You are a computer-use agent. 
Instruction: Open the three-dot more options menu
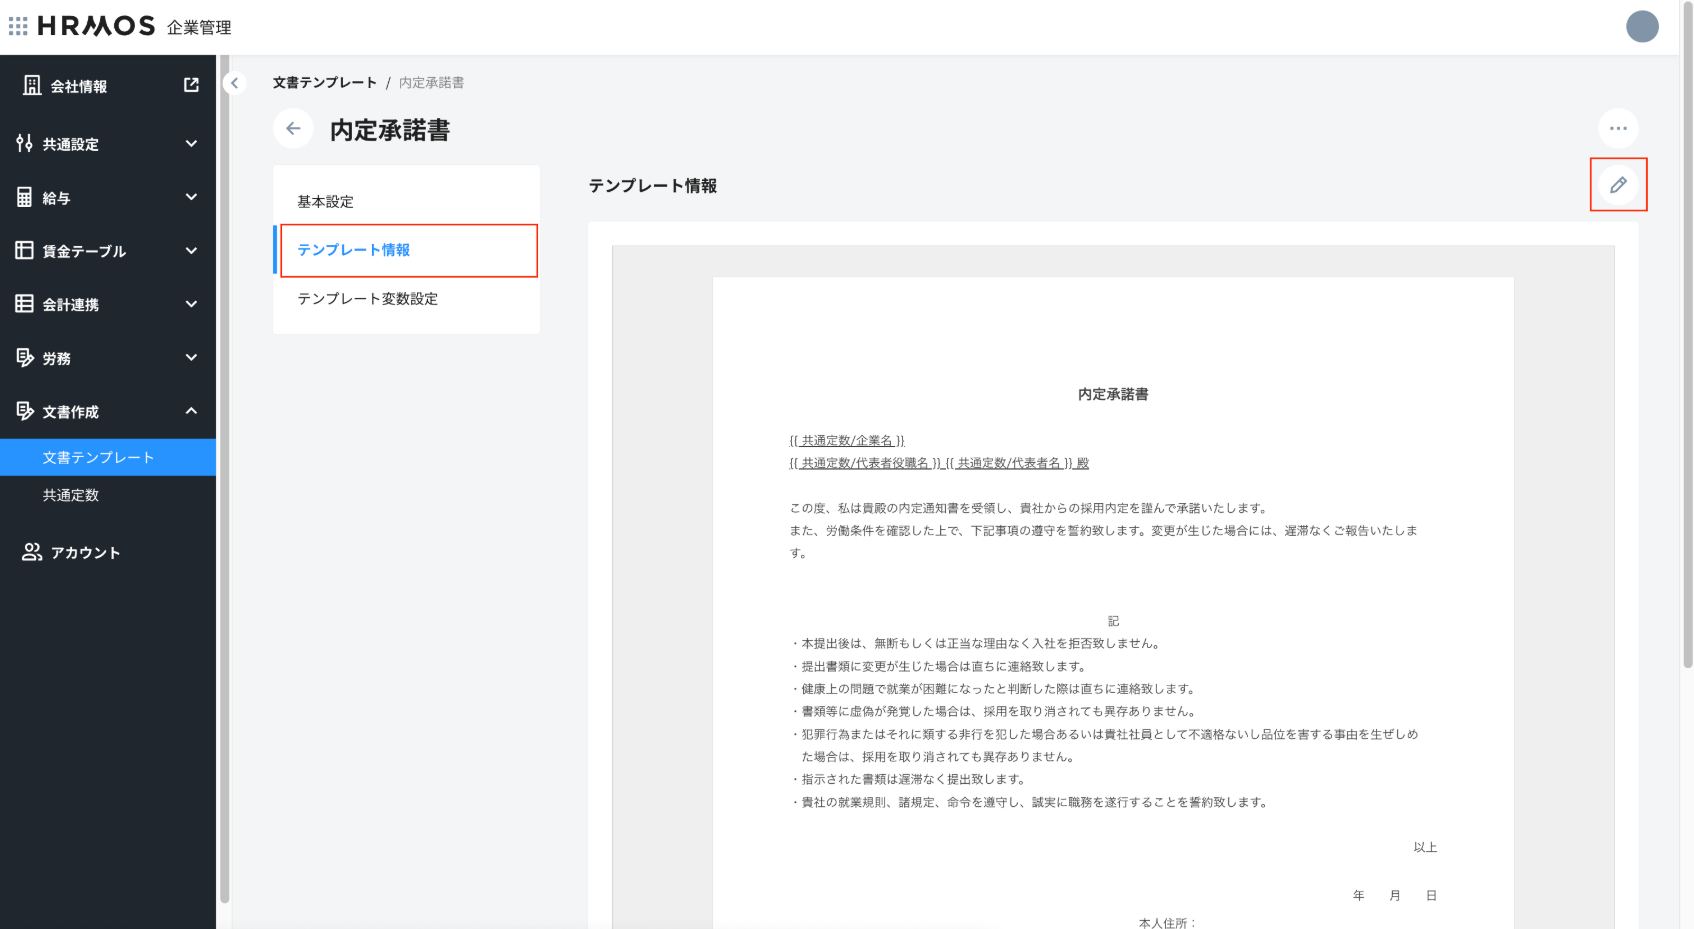pyautogui.click(x=1618, y=129)
